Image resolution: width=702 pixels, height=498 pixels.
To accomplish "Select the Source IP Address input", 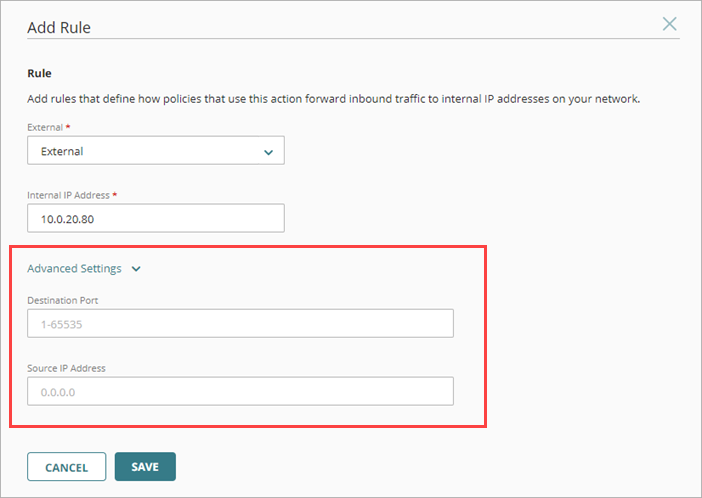I will 240,391.
